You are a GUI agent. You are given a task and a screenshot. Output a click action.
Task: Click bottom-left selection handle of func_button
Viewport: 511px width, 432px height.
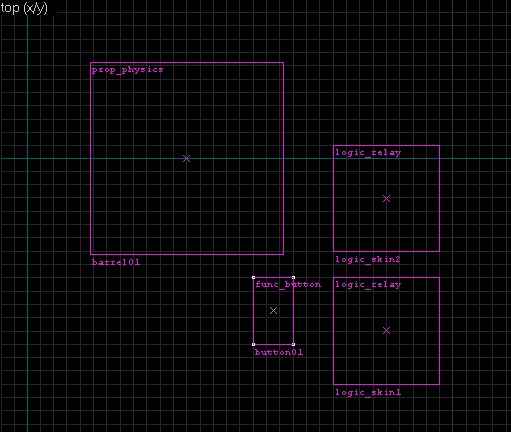[x=254, y=344]
